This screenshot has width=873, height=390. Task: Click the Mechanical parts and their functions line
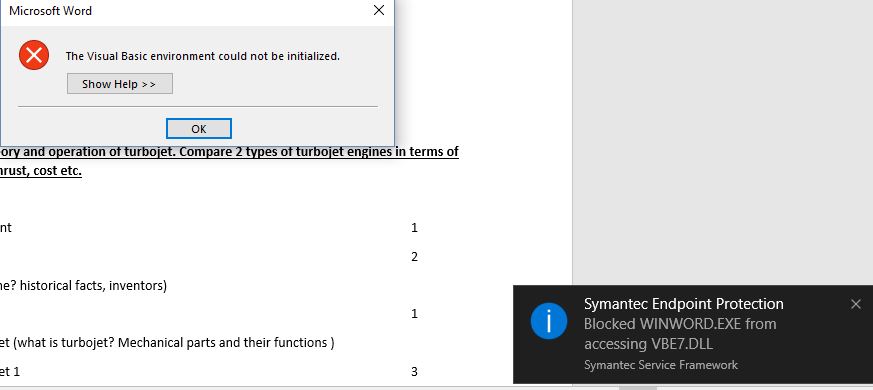(x=167, y=343)
